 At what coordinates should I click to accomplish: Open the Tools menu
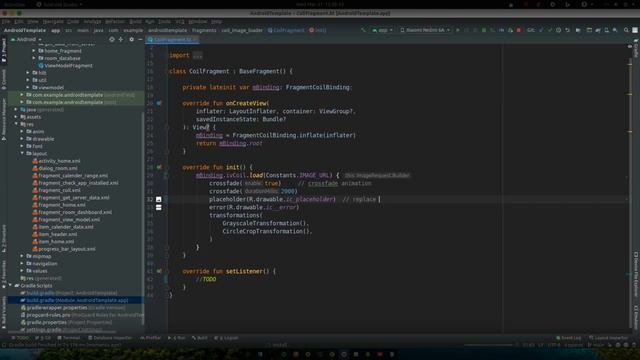164,21
